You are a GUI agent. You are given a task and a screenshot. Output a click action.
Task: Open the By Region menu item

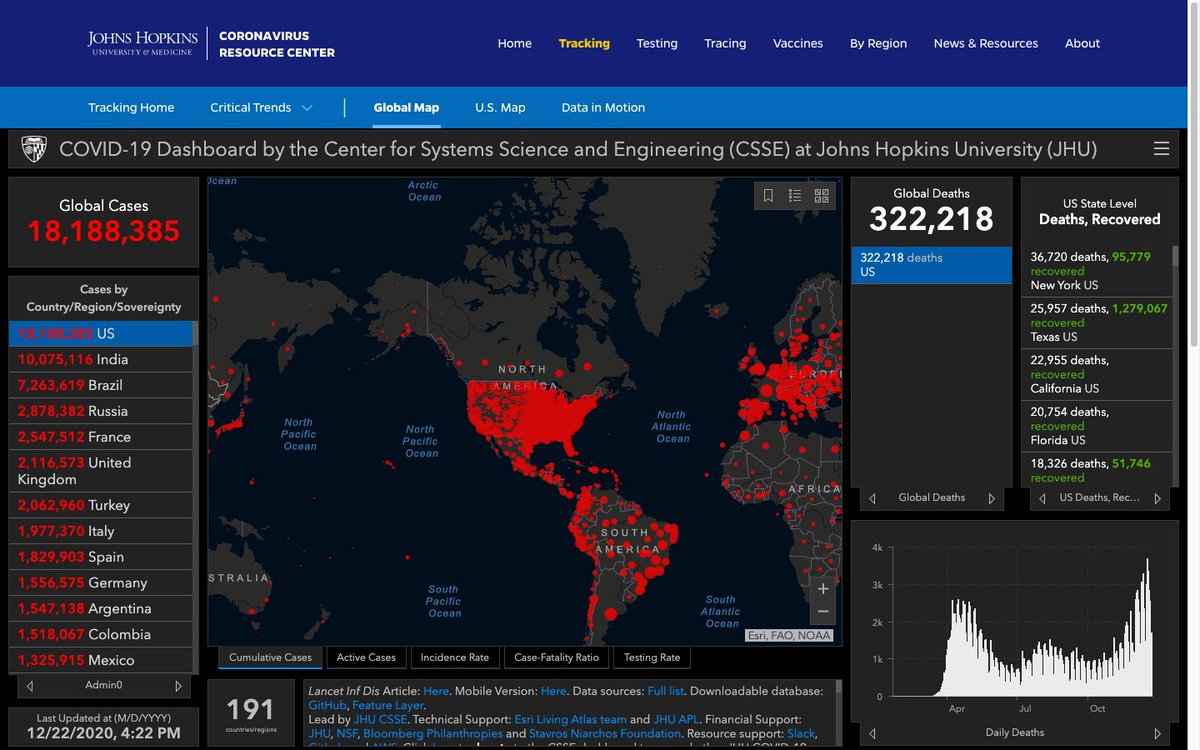[x=878, y=43]
